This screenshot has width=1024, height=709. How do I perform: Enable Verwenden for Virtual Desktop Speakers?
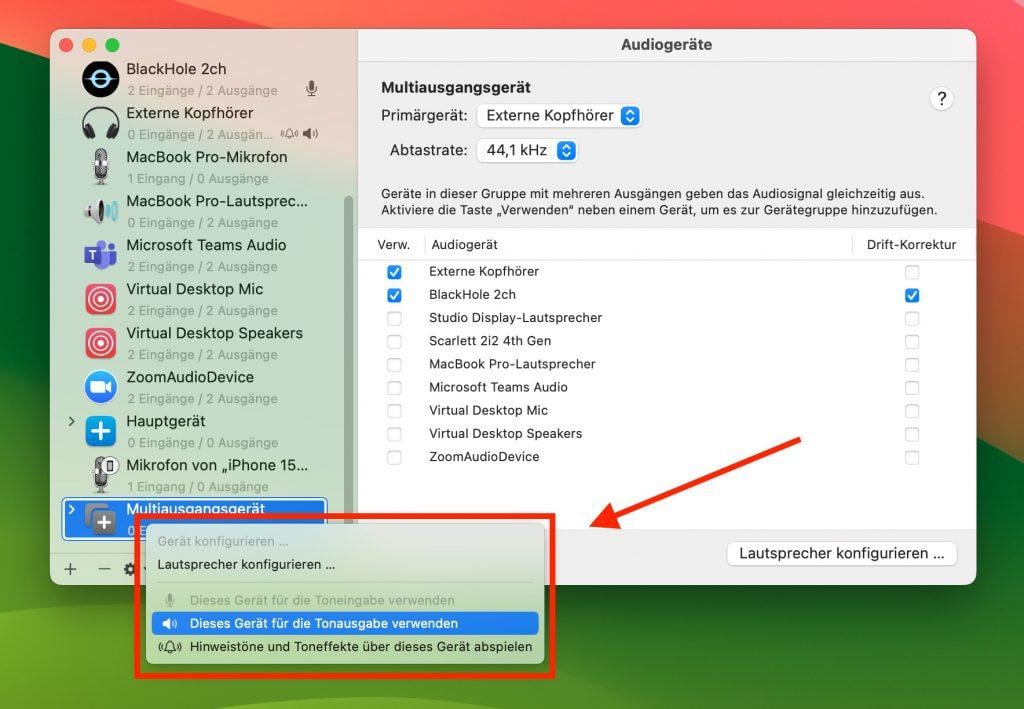[x=394, y=434]
